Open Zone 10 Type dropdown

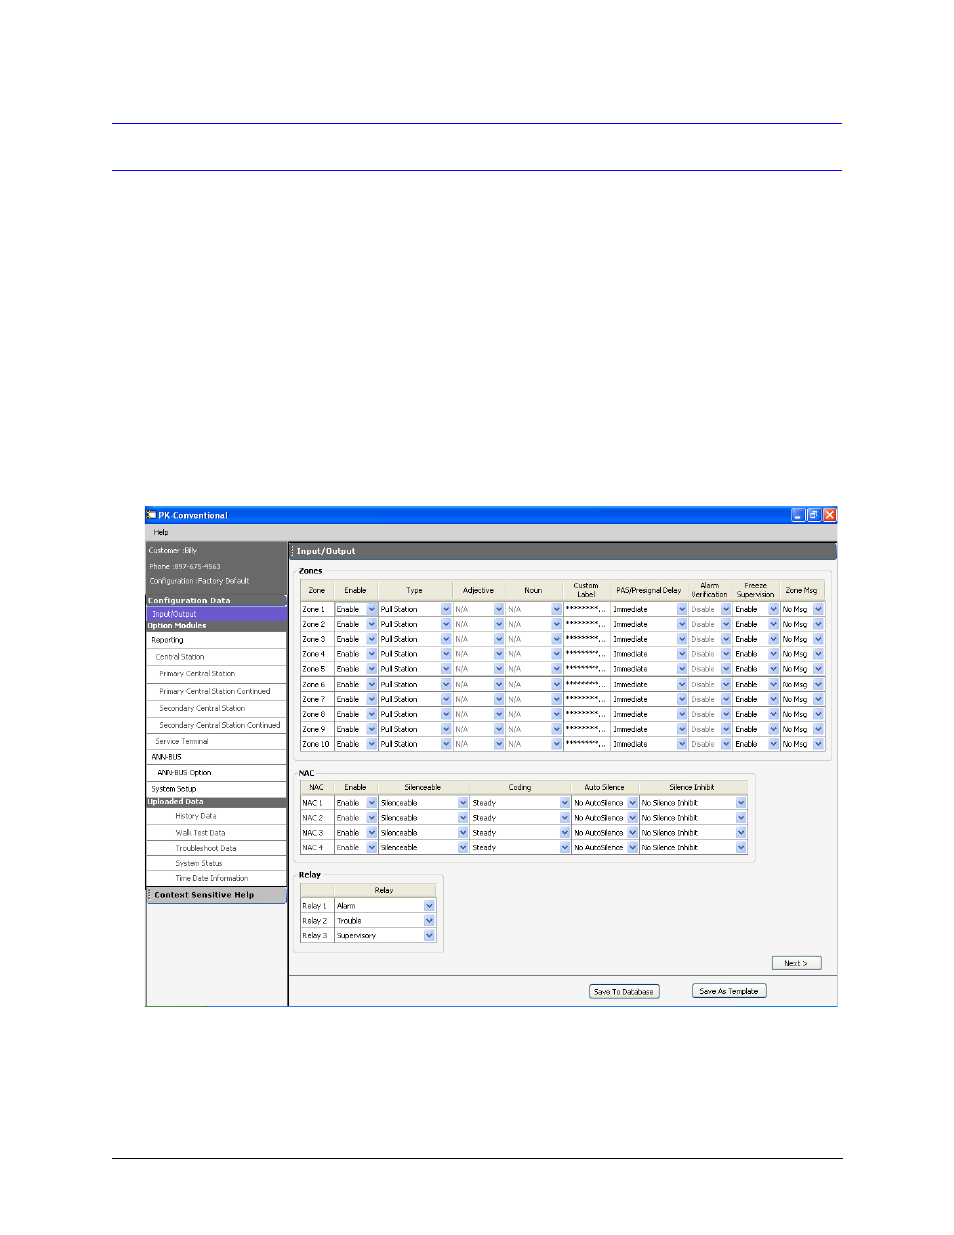coord(446,744)
